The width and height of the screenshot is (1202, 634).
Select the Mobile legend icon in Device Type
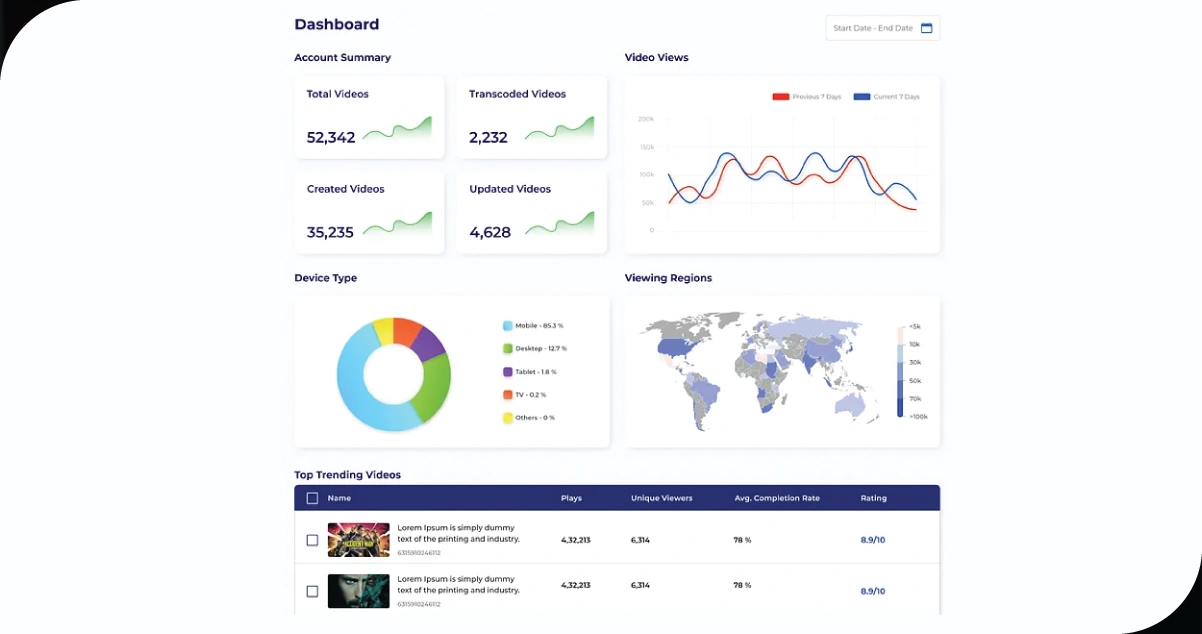click(x=507, y=326)
